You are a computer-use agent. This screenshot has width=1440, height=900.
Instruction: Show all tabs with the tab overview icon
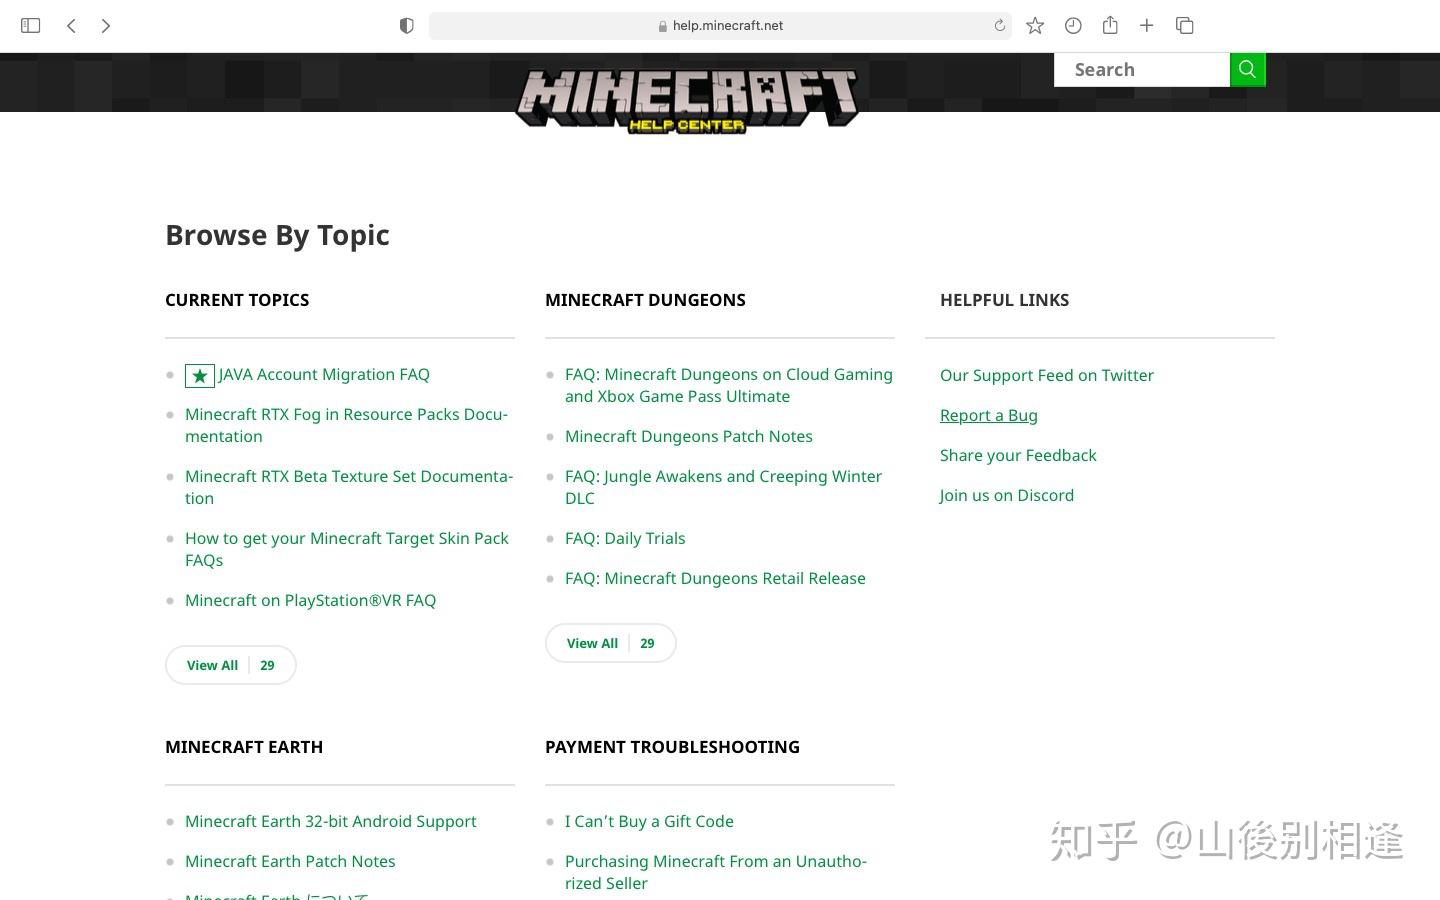pos(1184,25)
